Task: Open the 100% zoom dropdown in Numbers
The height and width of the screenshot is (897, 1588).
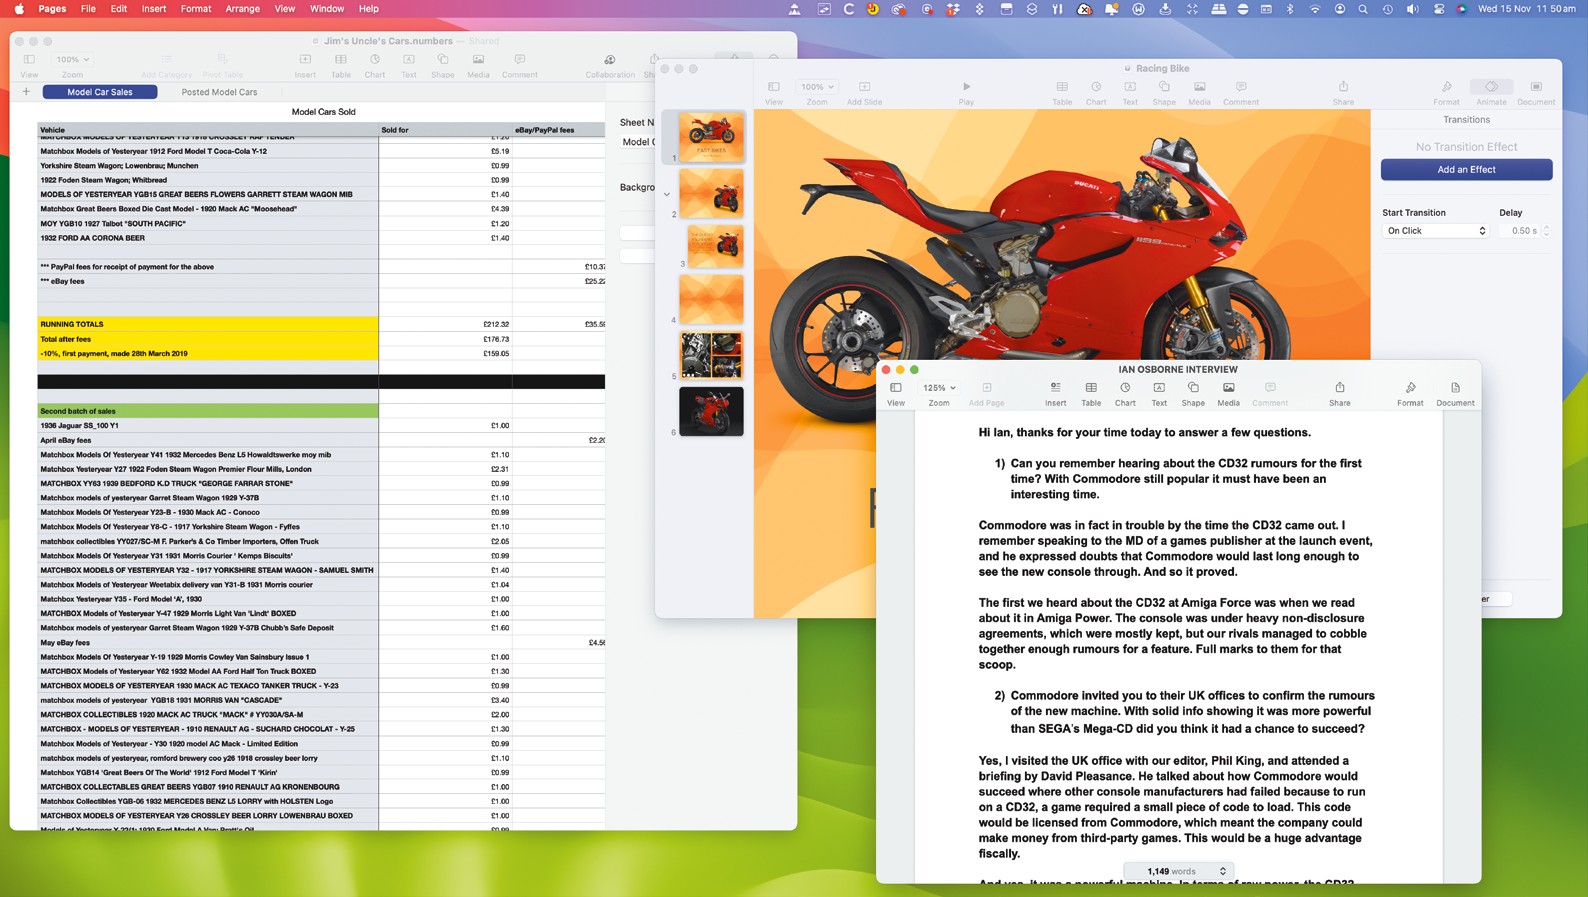Action: tap(73, 60)
